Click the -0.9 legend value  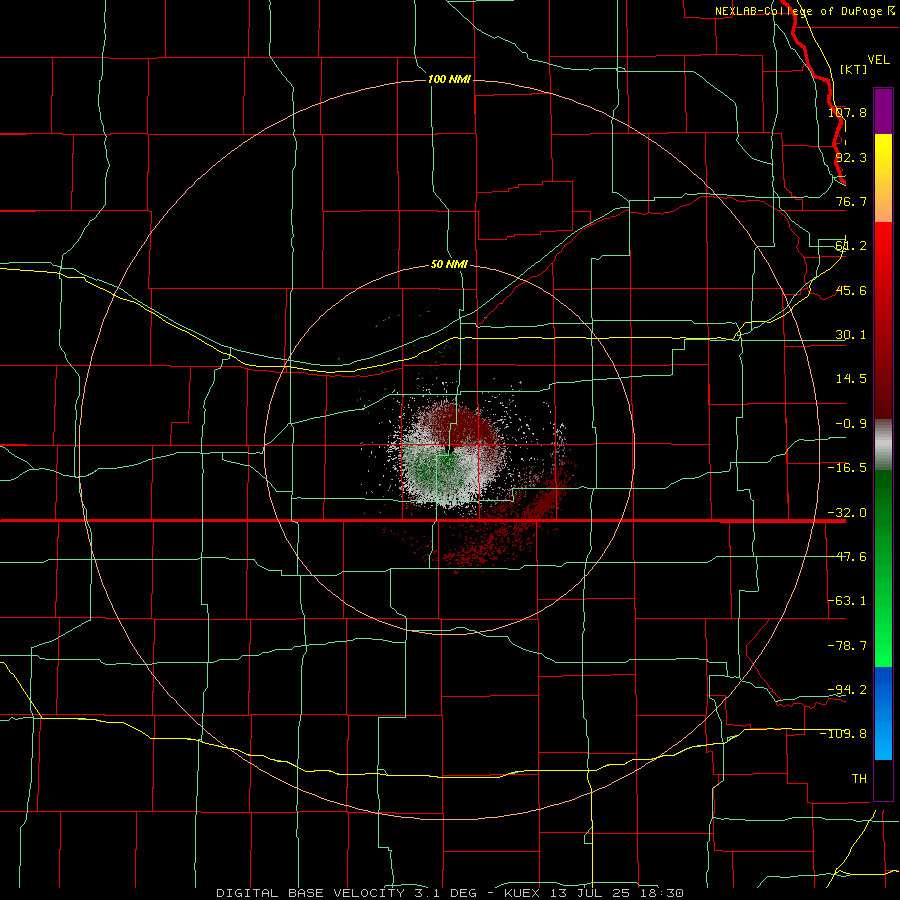click(x=851, y=424)
